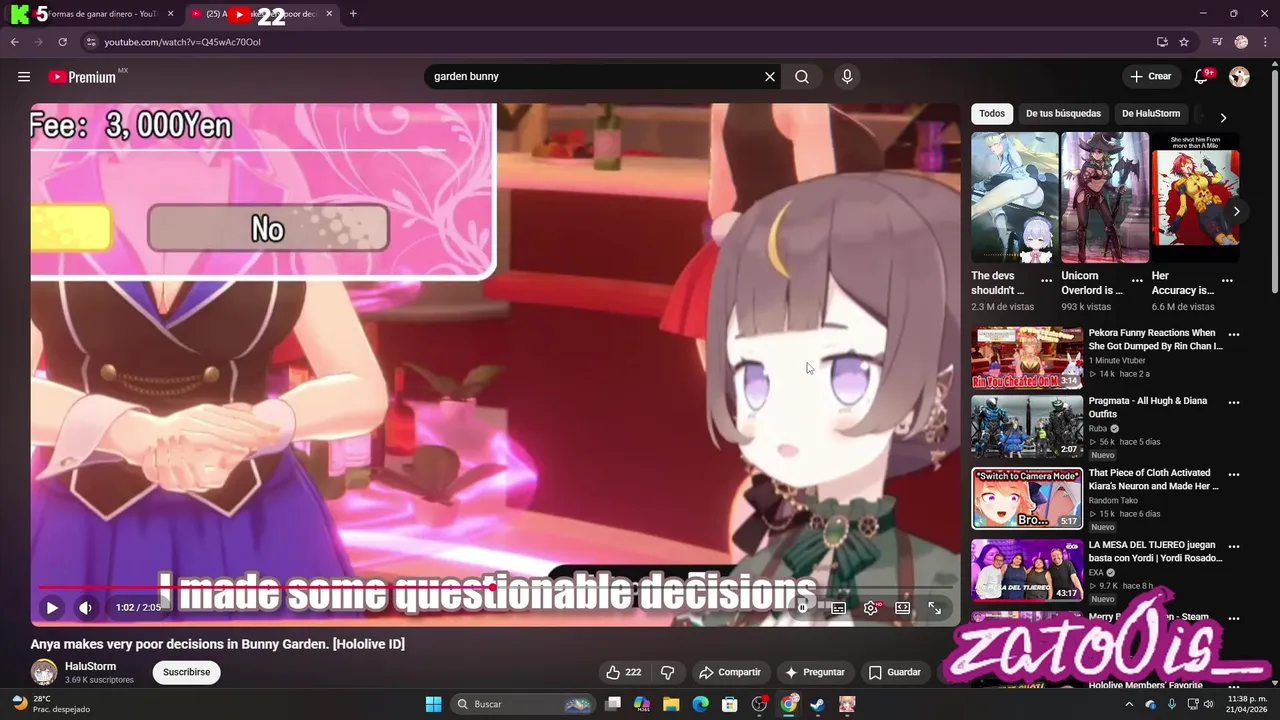Like the video with the thumbs-up button
1280x720 pixels.
(x=624, y=672)
